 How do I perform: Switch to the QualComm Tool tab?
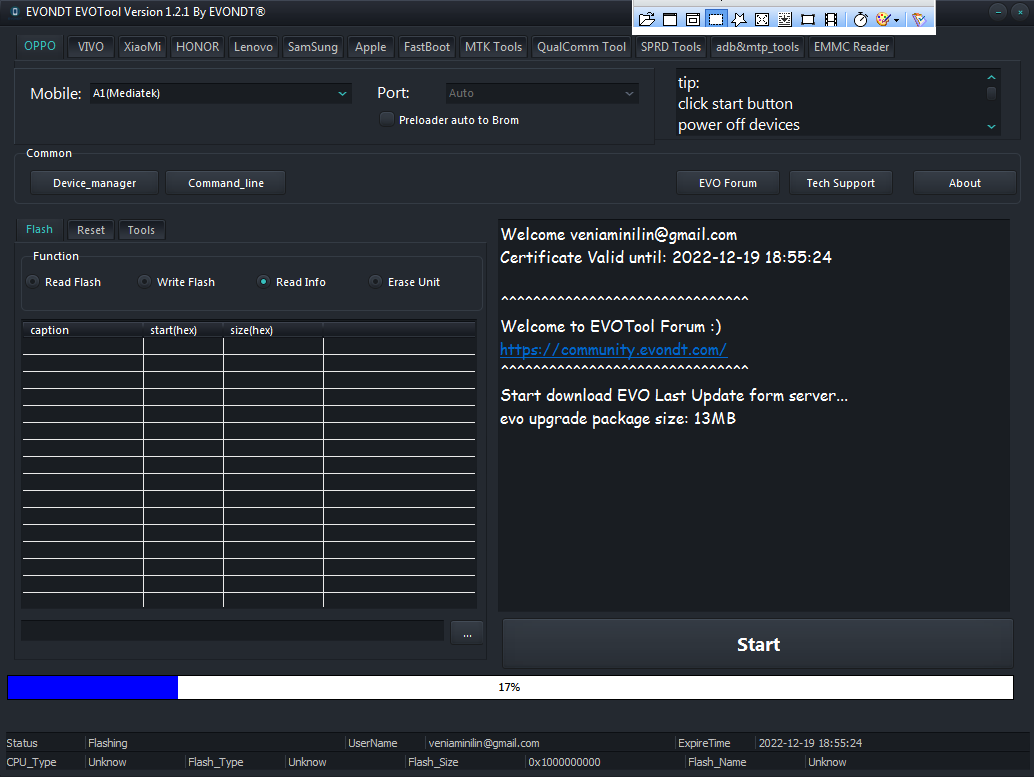581,47
